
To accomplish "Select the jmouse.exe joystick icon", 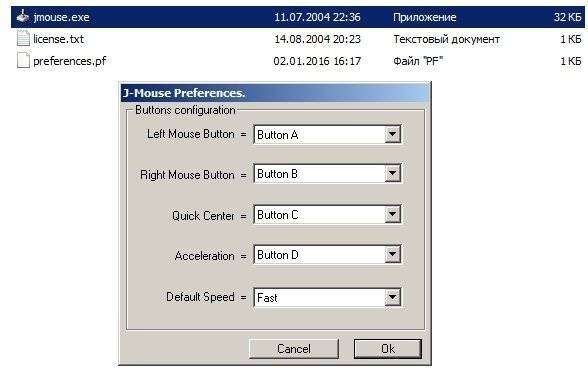I will 23,17.
